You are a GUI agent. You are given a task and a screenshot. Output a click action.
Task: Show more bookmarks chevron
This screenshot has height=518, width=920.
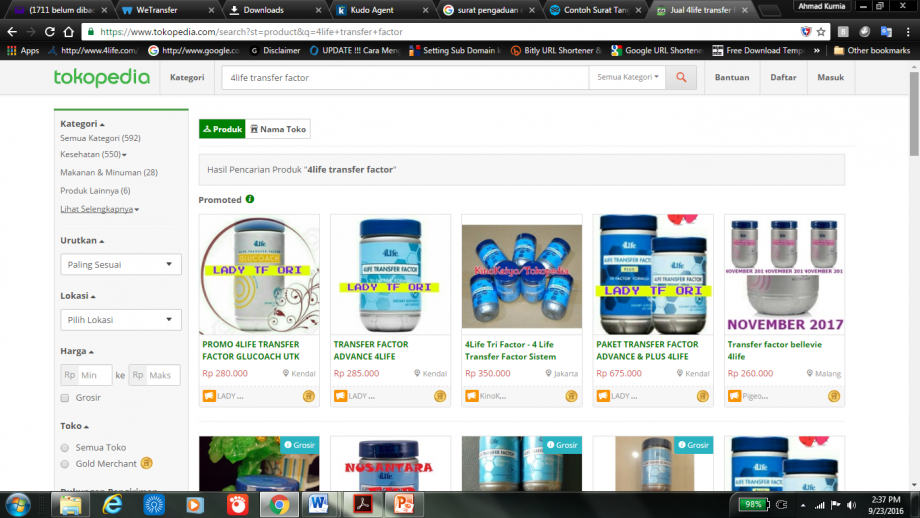817,50
